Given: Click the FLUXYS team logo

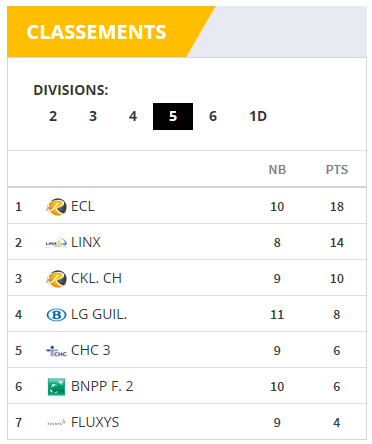Looking at the screenshot, I should pos(56,423).
